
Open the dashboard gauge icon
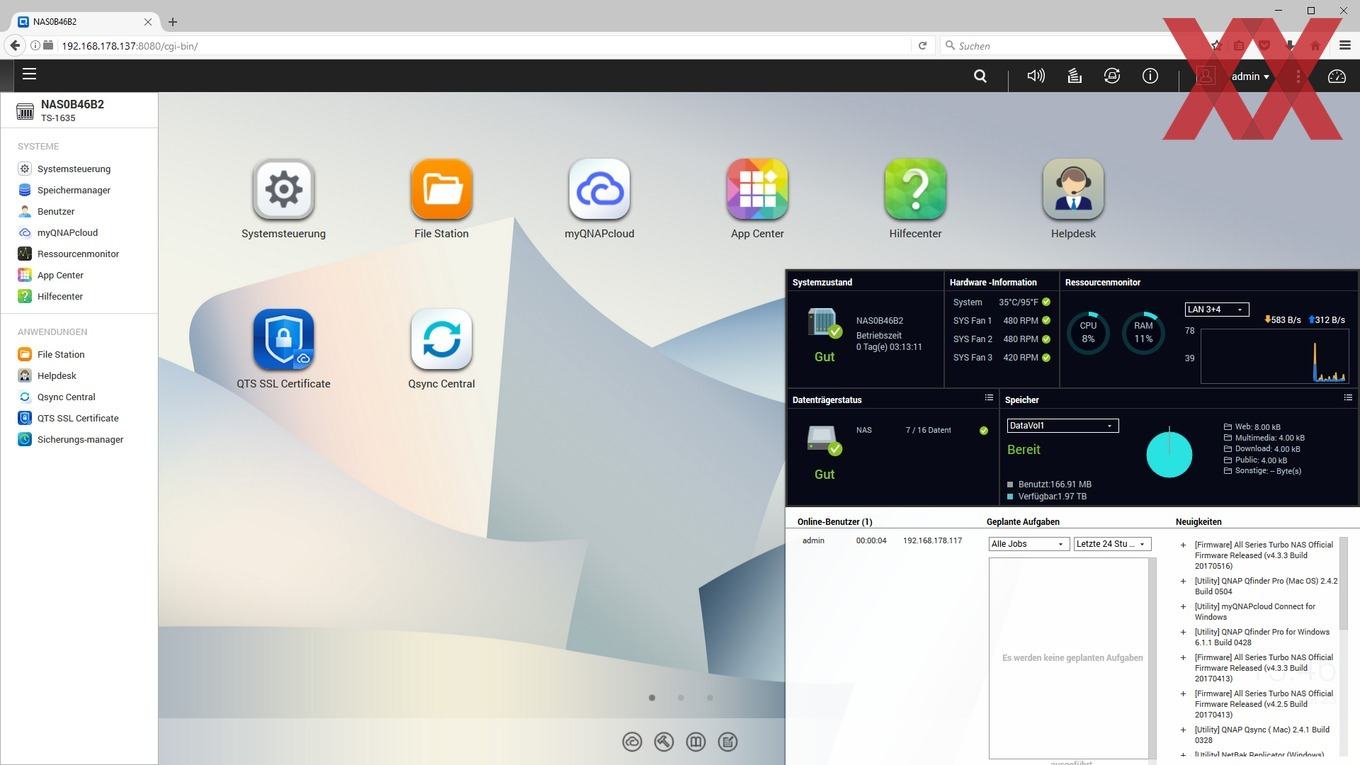(x=1337, y=76)
